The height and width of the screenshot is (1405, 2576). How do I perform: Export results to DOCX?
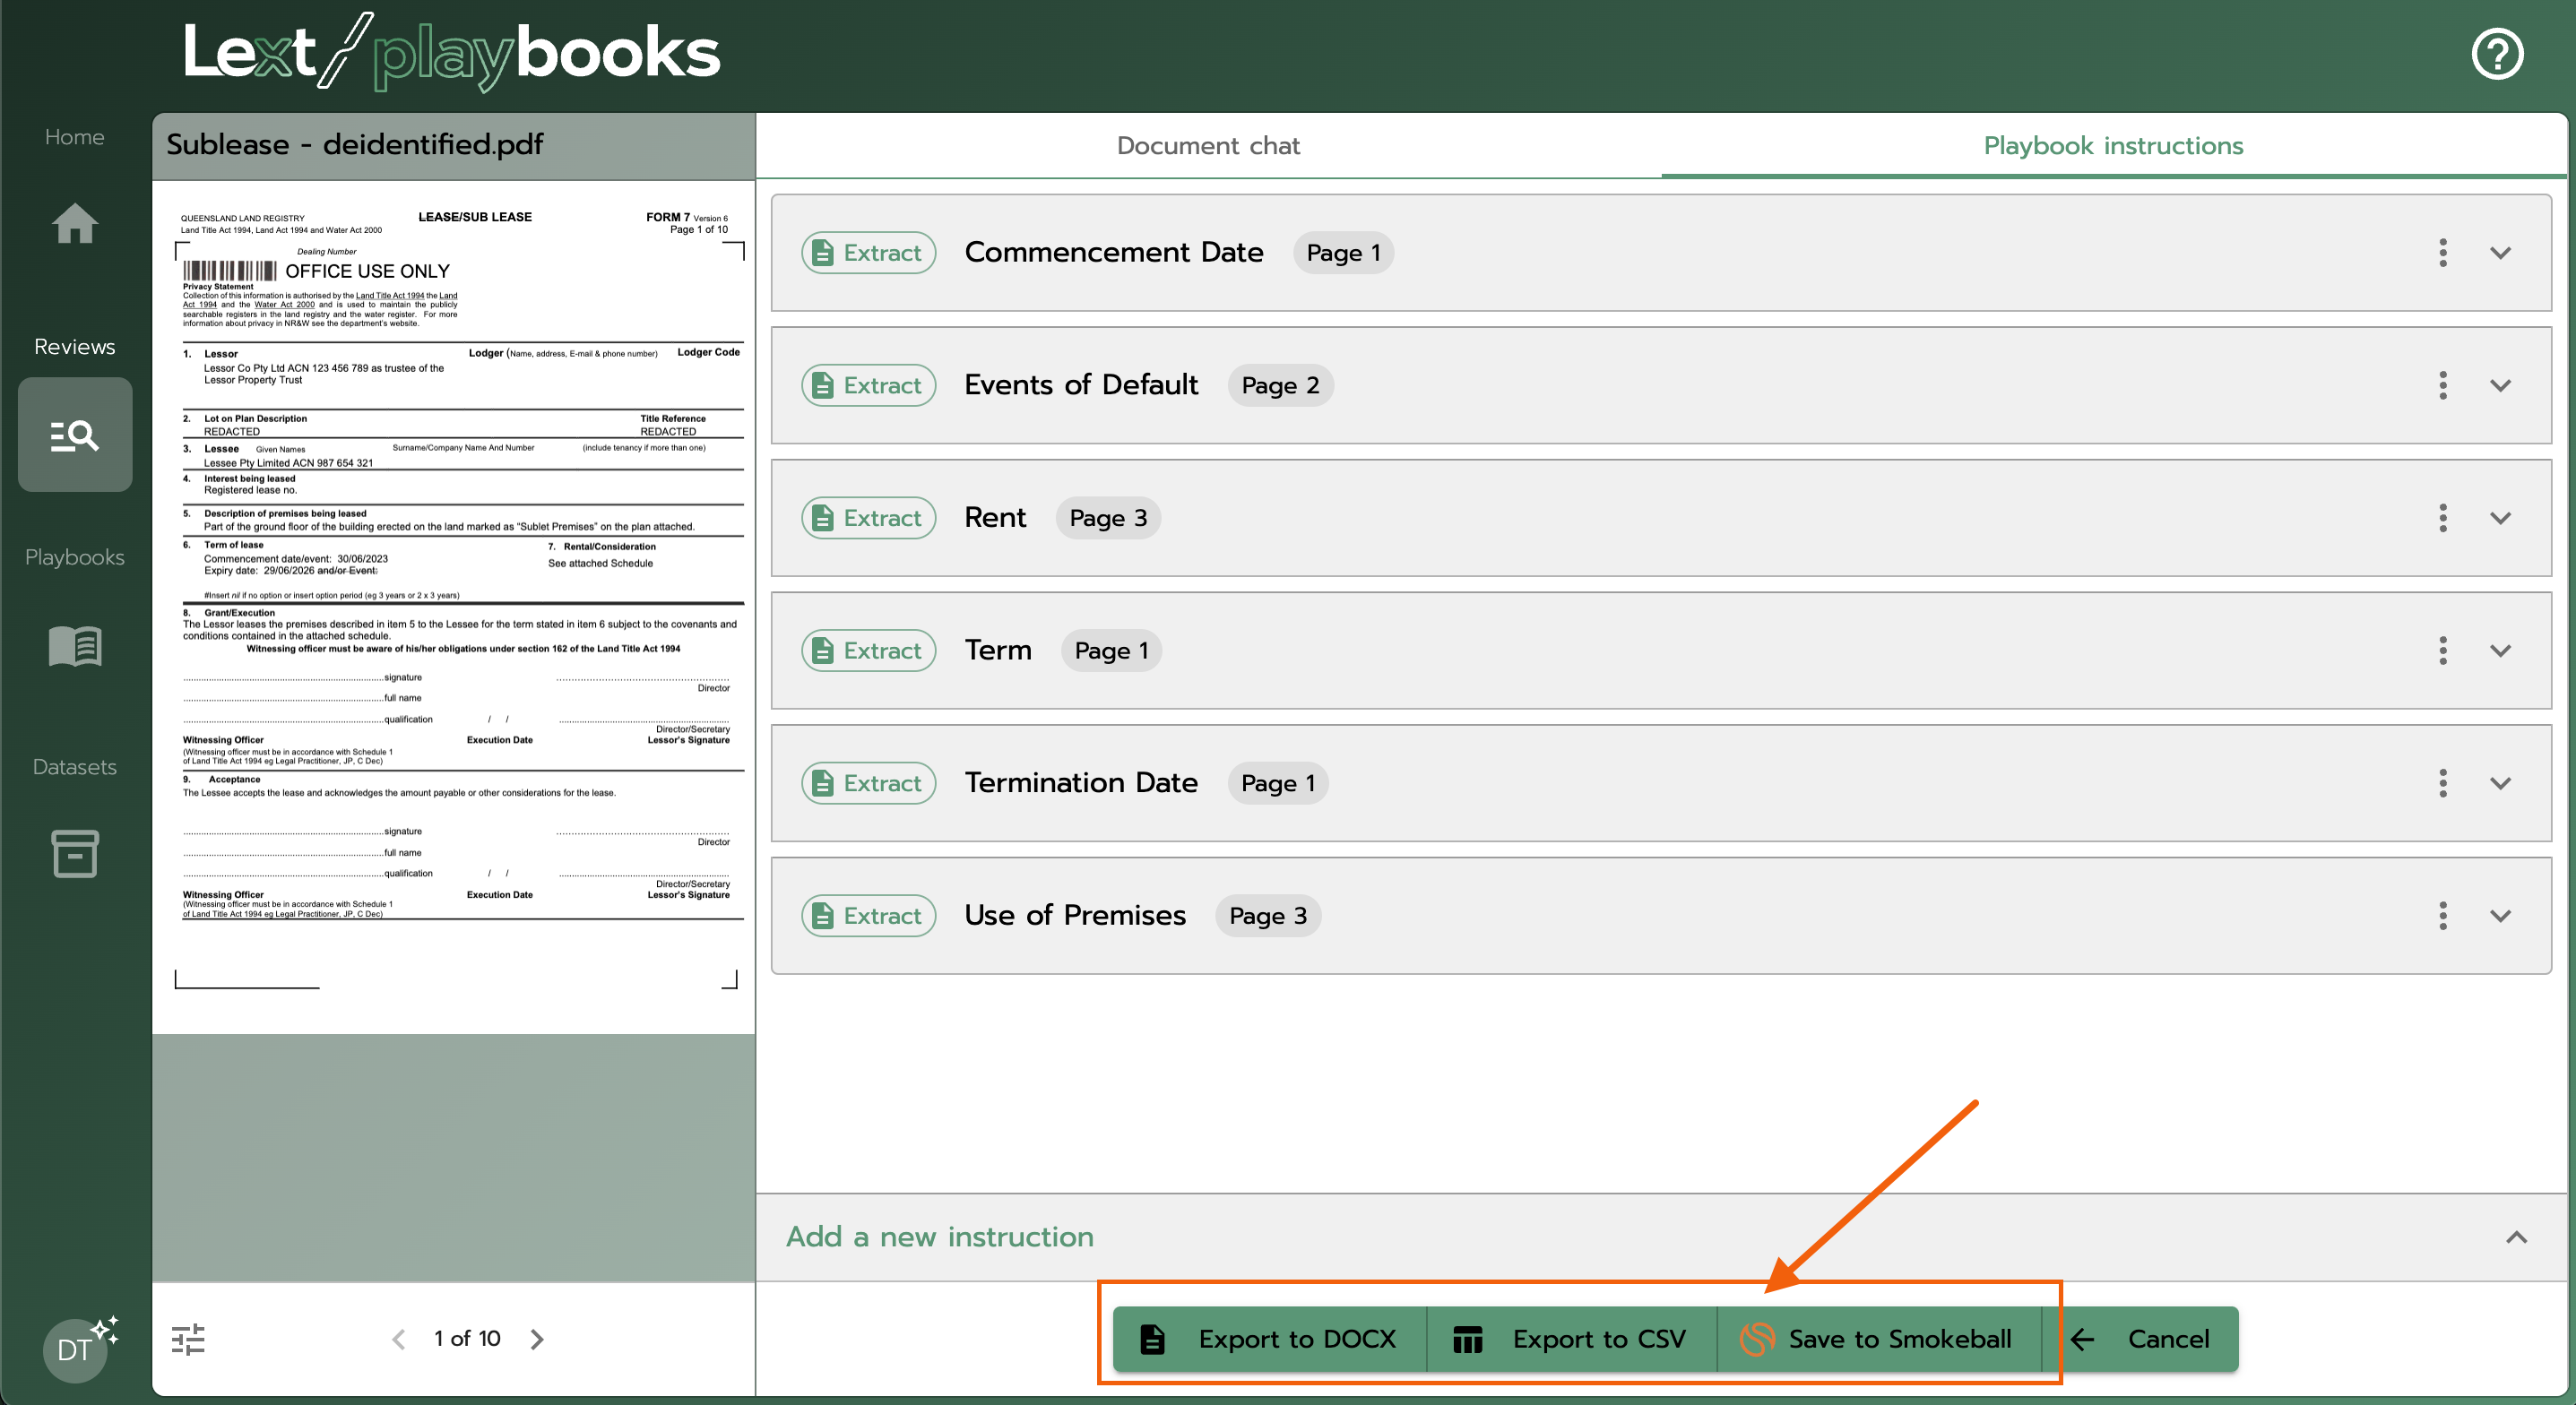tap(1269, 1339)
